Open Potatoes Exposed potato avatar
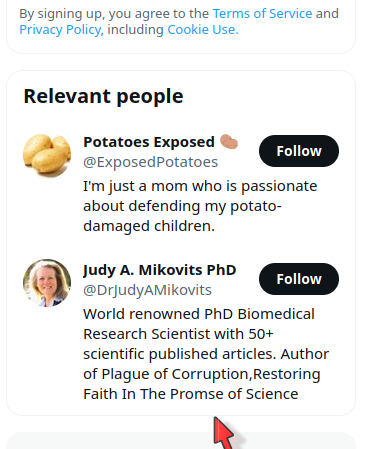 click(47, 155)
